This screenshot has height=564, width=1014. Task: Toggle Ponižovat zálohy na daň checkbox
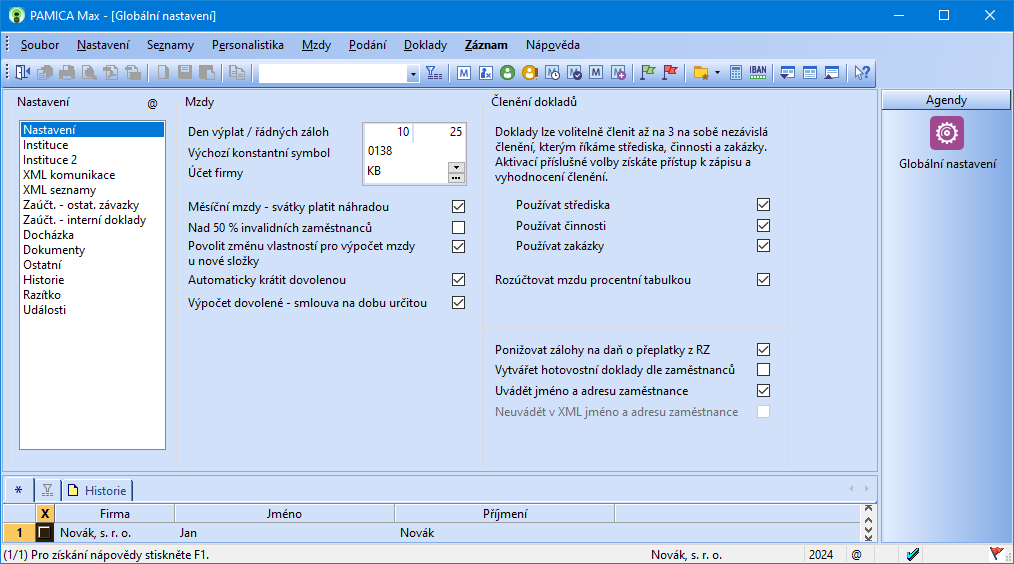point(764,349)
